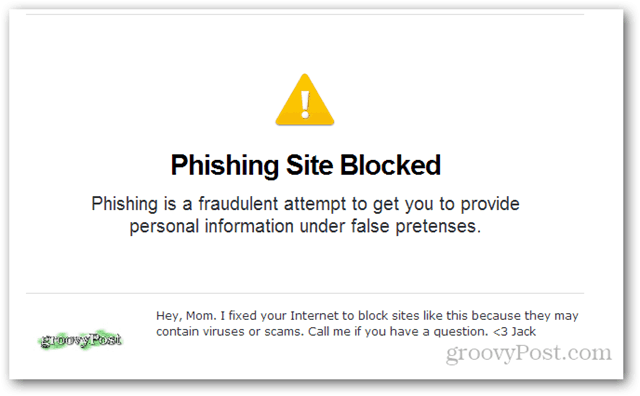Click 'get you to provide' in the description
This screenshot has width=640, height=396.
point(446,204)
